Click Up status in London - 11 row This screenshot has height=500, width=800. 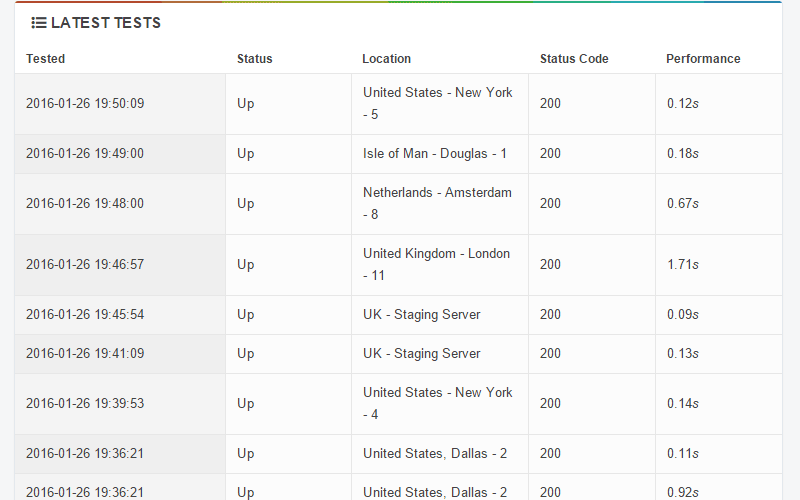pos(245,265)
